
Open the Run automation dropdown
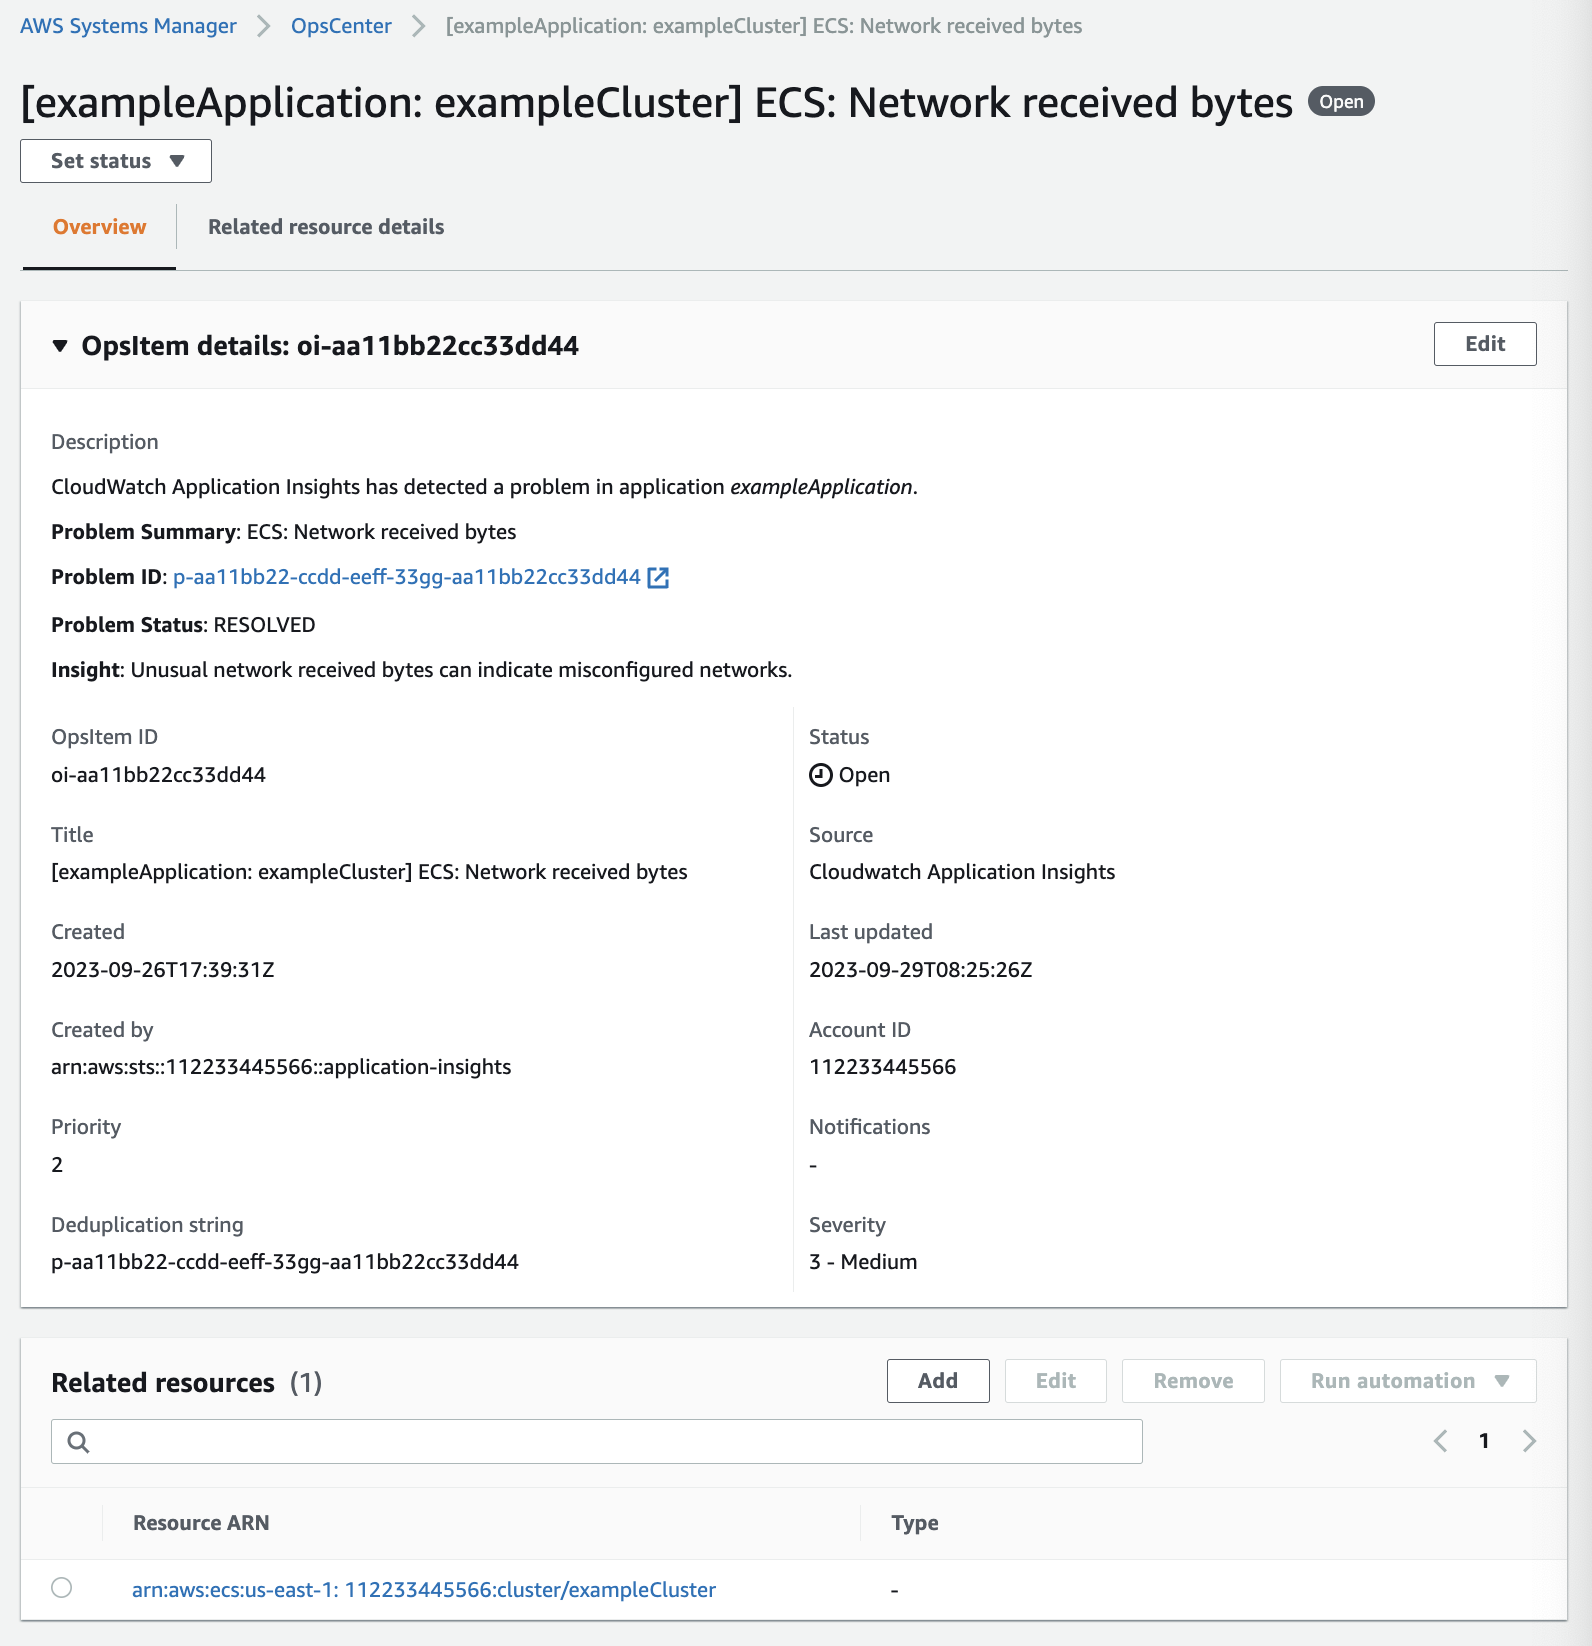point(1408,1381)
